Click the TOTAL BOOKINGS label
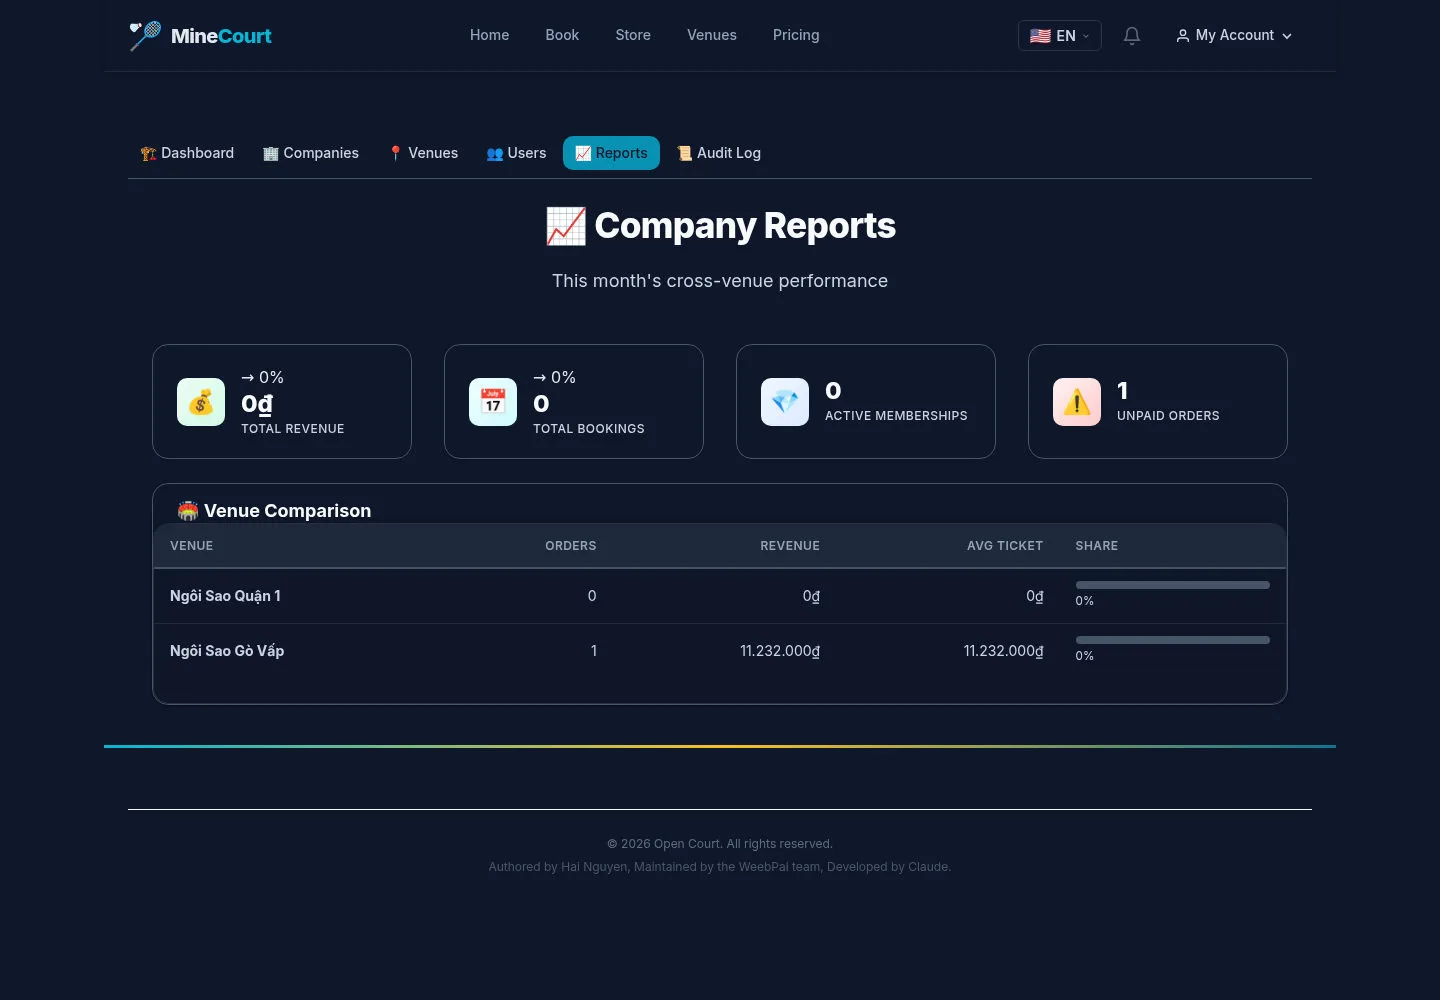1440x1000 pixels. point(589,429)
